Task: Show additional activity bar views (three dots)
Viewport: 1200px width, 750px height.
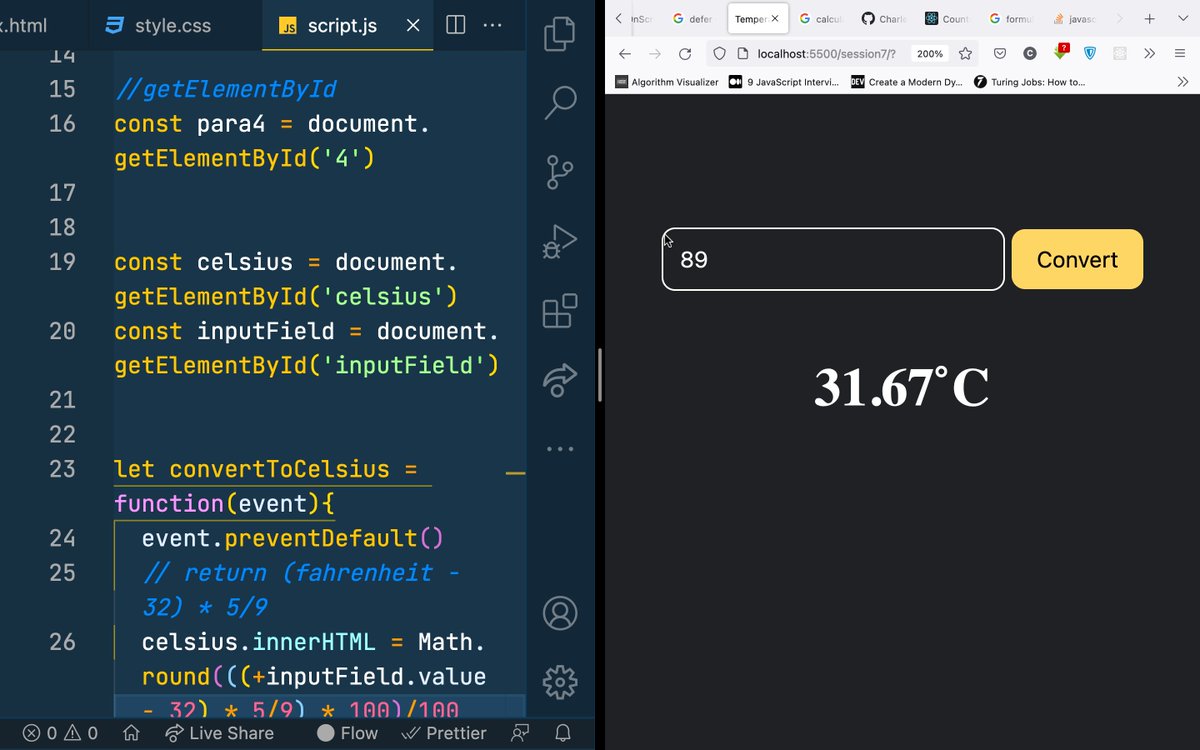Action: tap(560, 449)
